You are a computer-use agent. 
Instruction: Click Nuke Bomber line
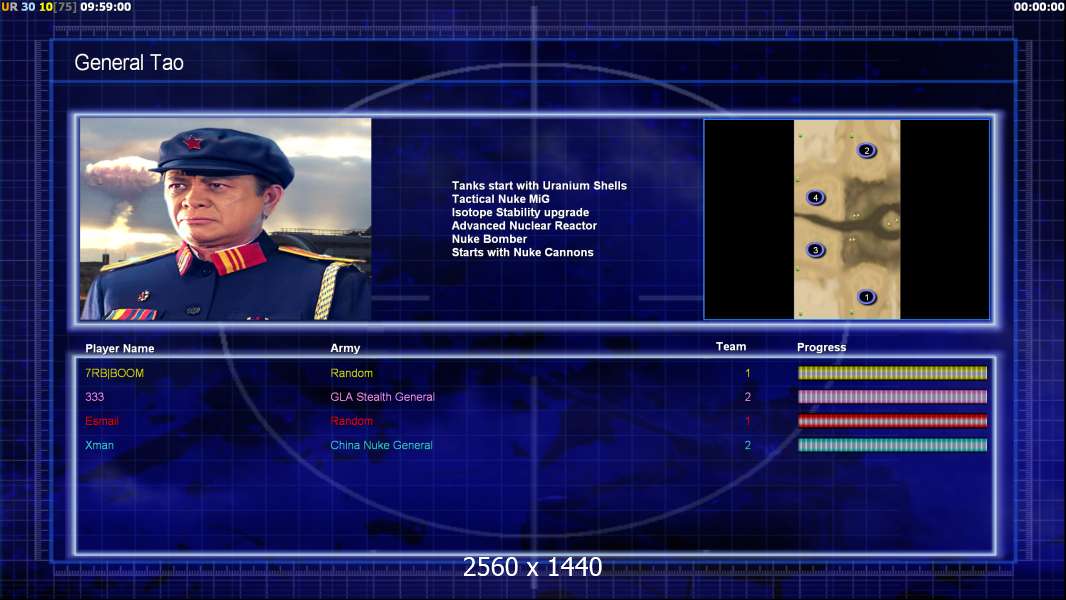tap(489, 239)
